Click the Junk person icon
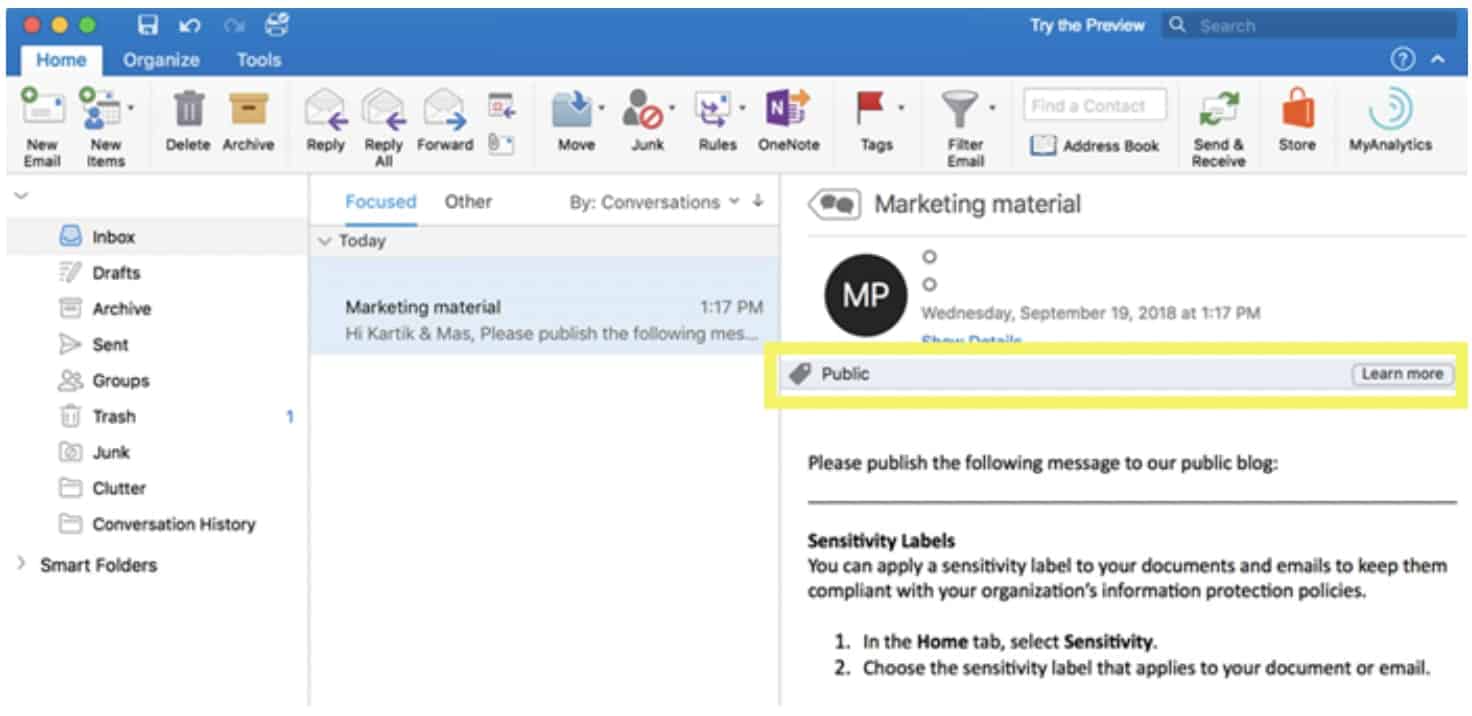Image resolution: width=1472 pixels, height=716 pixels. [x=643, y=109]
